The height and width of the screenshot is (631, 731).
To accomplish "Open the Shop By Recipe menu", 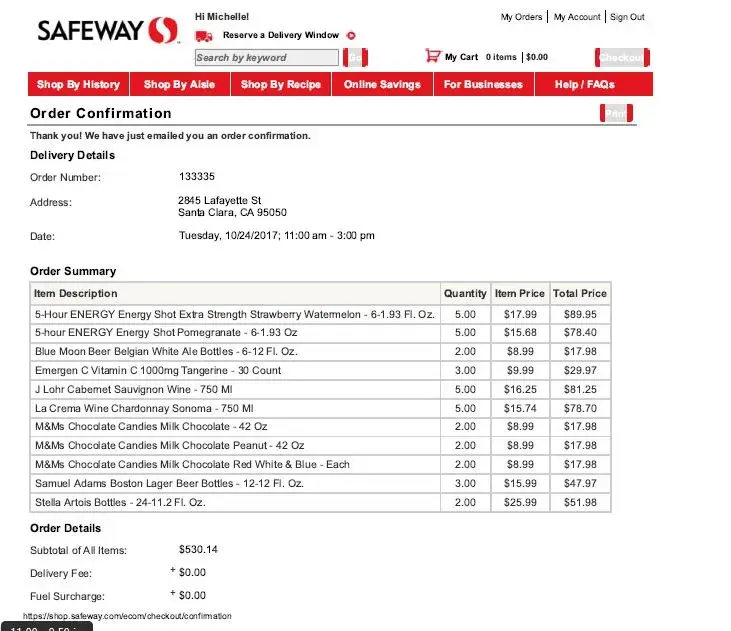I will (x=281, y=84).
